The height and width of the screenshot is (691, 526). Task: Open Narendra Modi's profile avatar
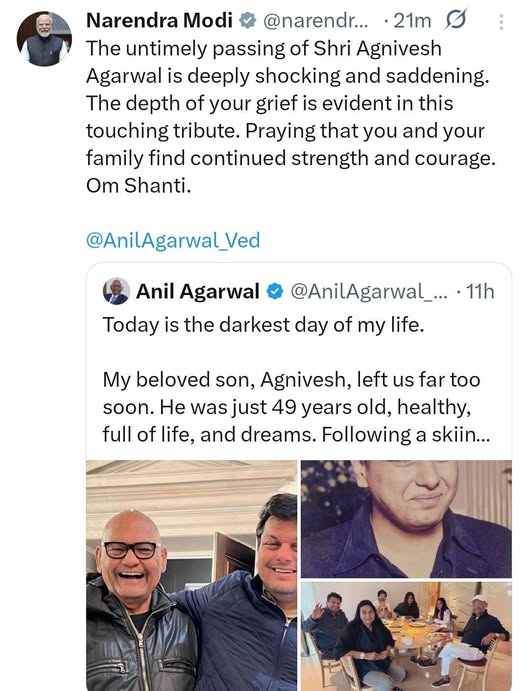44,39
